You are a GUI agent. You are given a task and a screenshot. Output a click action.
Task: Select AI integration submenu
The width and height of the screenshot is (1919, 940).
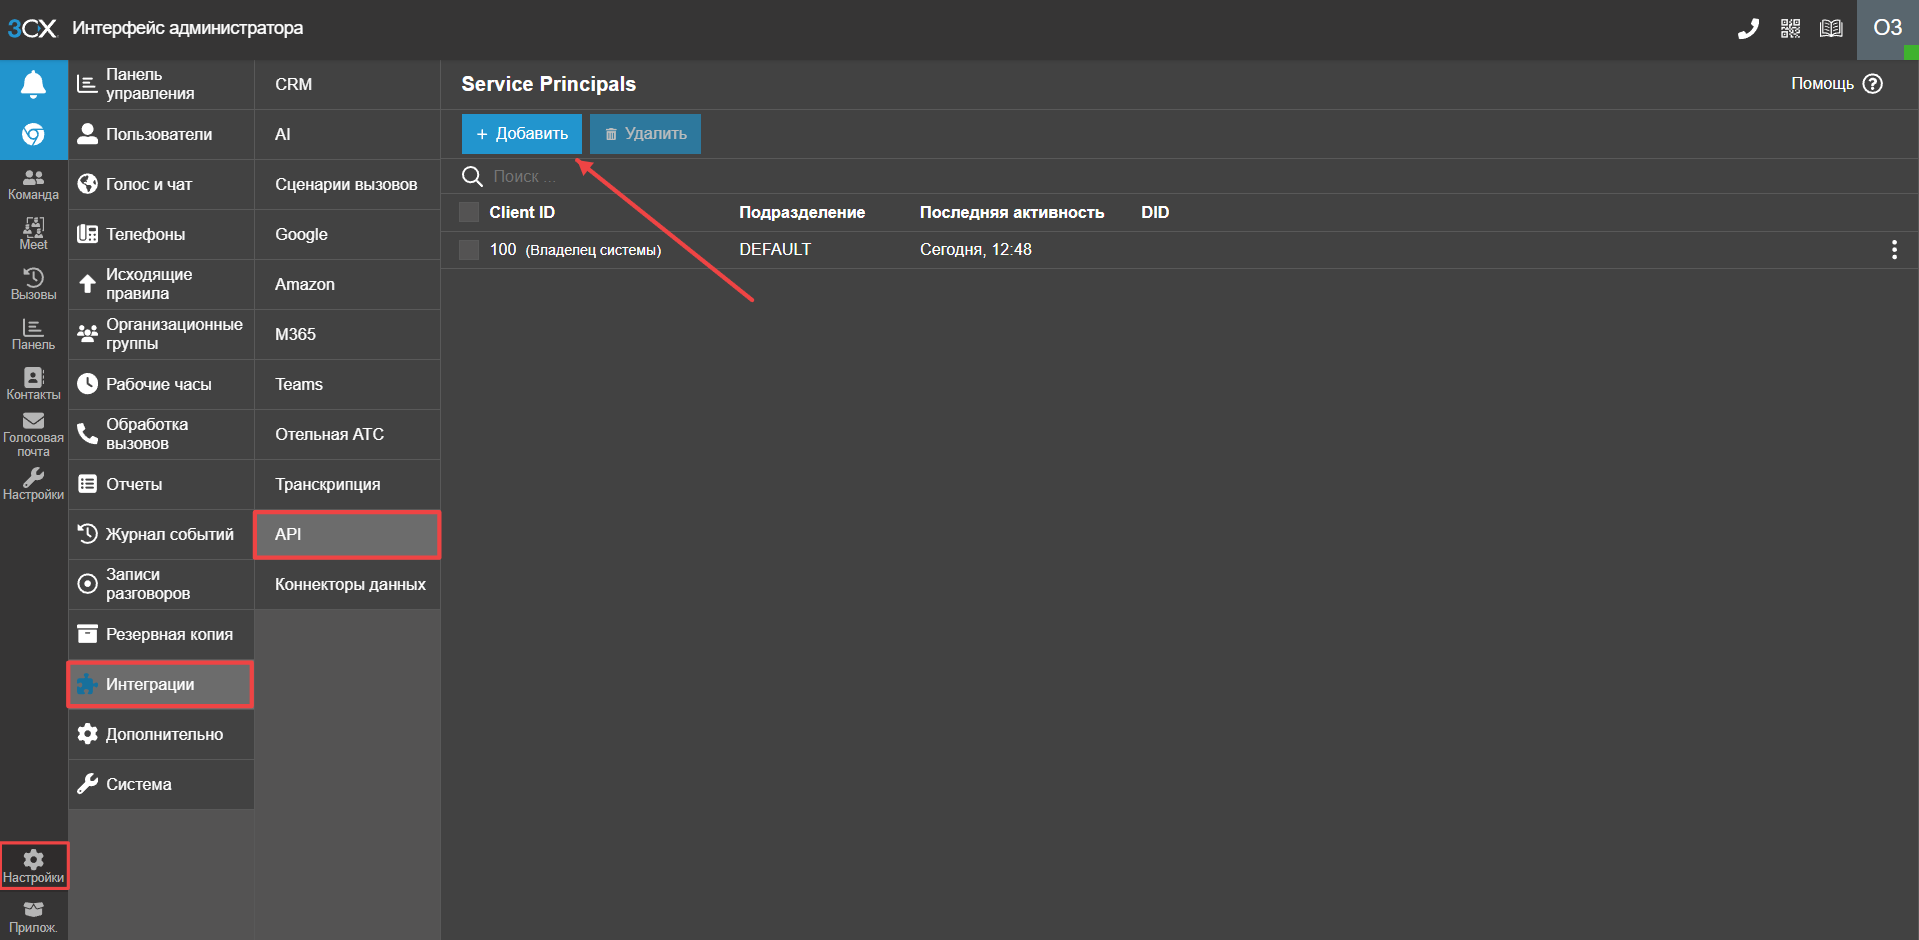(x=347, y=134)
